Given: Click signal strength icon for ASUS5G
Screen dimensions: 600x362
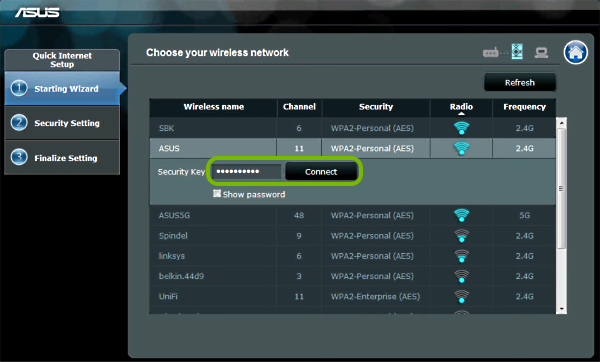Looking at the screenshot, I should coord(461,215).
